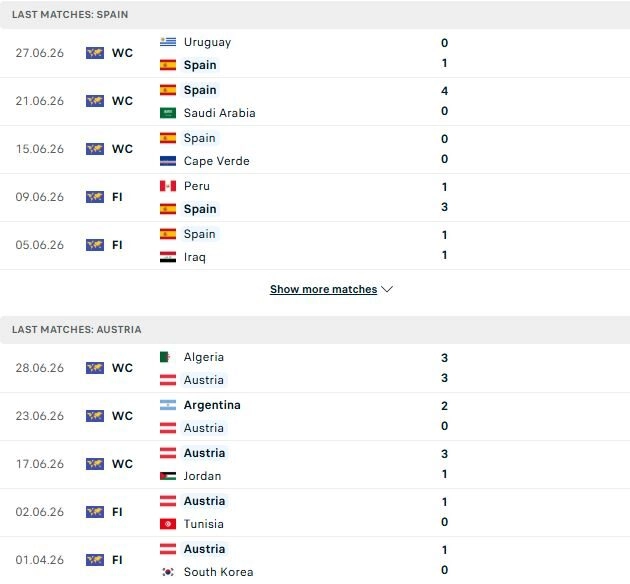
Task: Click the Saudi Arabia flag icon
Action: point(168,113)
